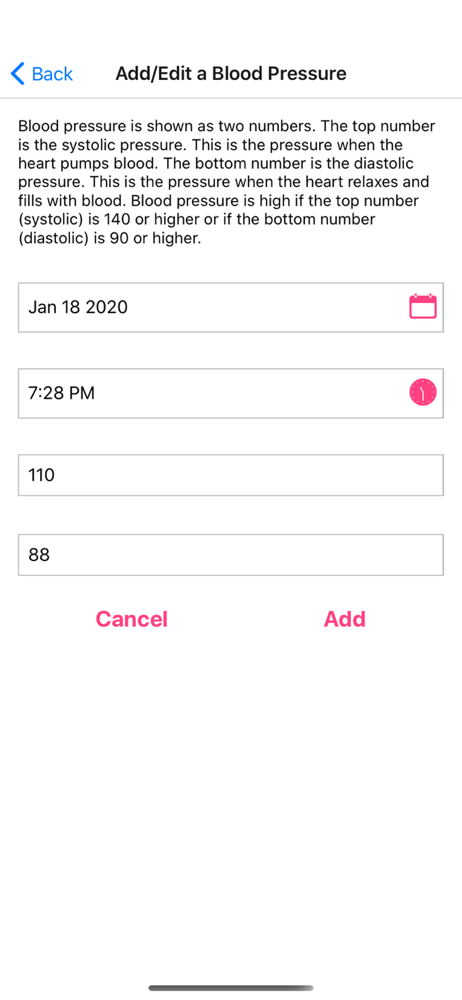
Task: Select the time field showing 7:28 PM
Action: coord(231,393)
